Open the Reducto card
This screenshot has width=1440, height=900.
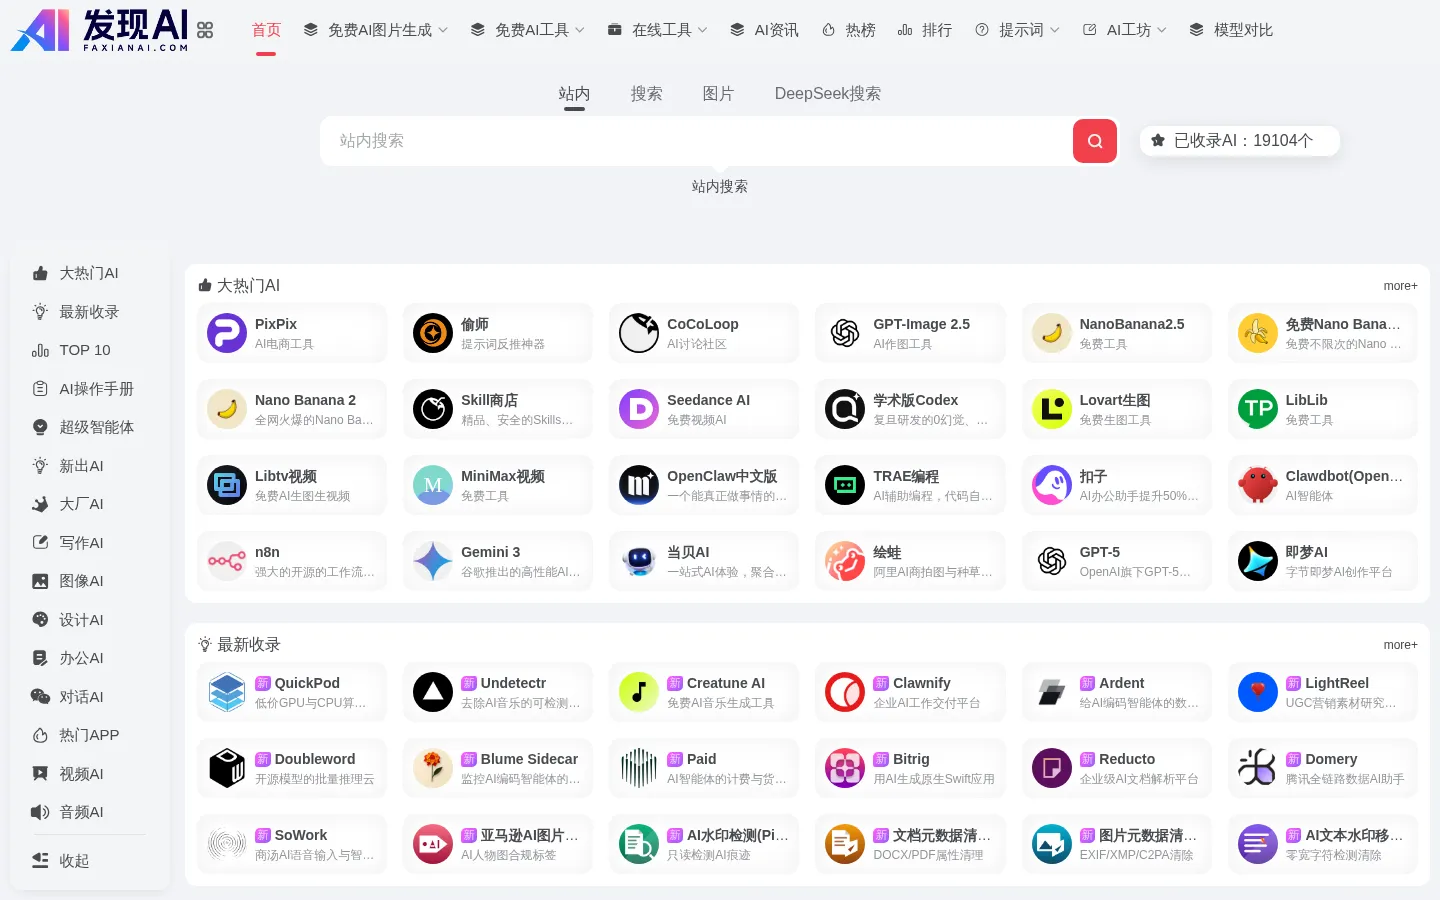pos(1116,768)
